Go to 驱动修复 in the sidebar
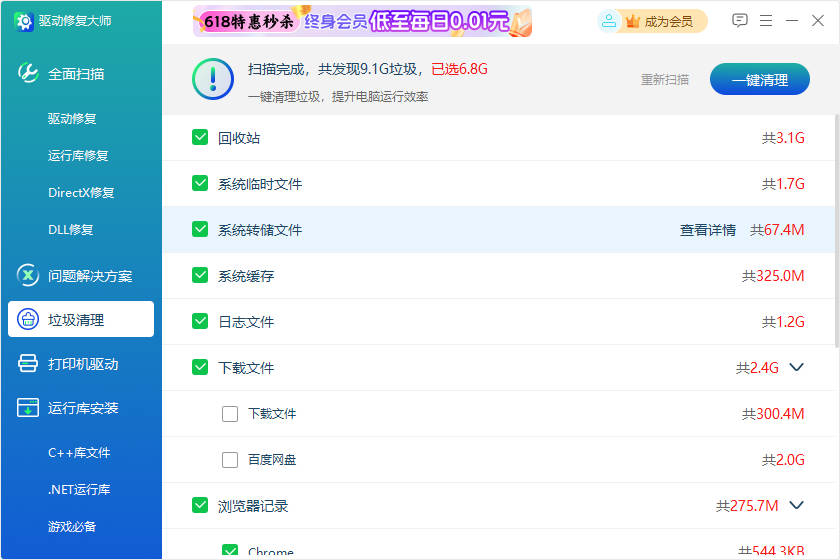 coord(72,118)
